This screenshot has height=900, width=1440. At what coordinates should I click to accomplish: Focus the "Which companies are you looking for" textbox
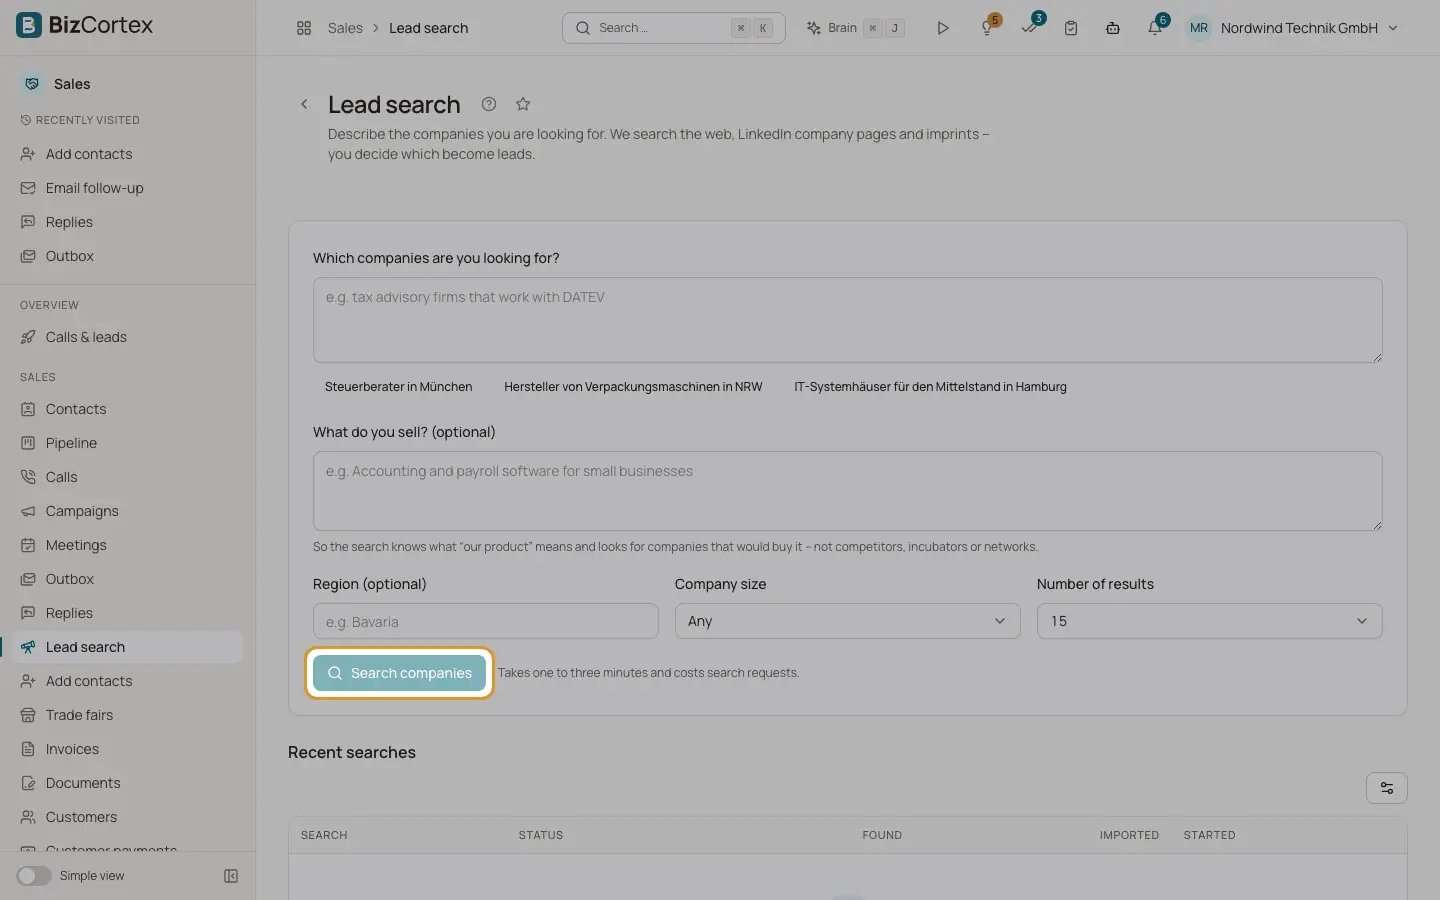click(847, 320)
